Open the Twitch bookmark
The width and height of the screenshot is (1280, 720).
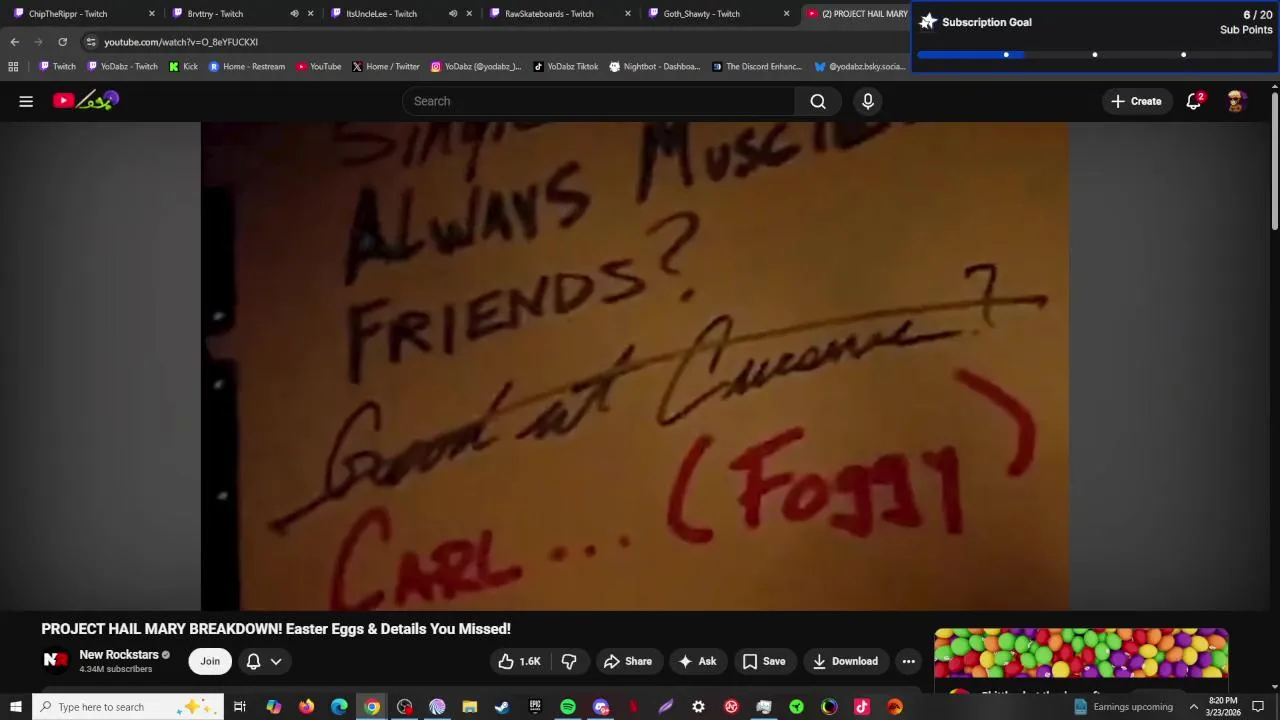[x=57, y=67]
